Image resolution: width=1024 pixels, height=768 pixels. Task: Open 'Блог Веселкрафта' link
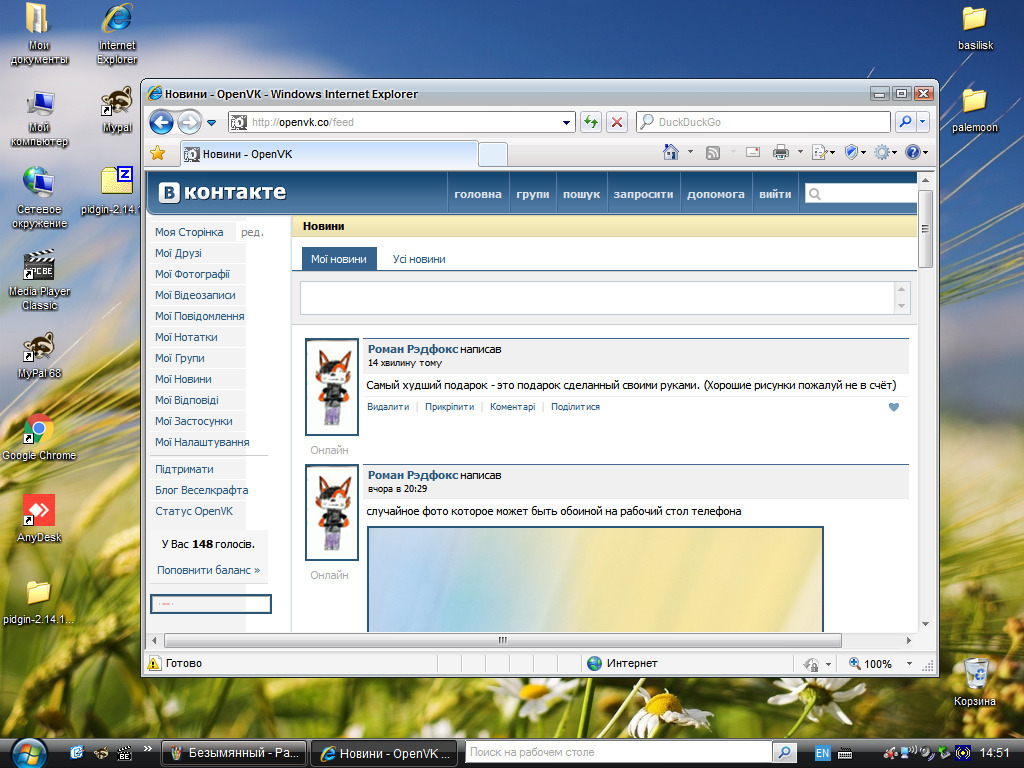tap(201, 490)
